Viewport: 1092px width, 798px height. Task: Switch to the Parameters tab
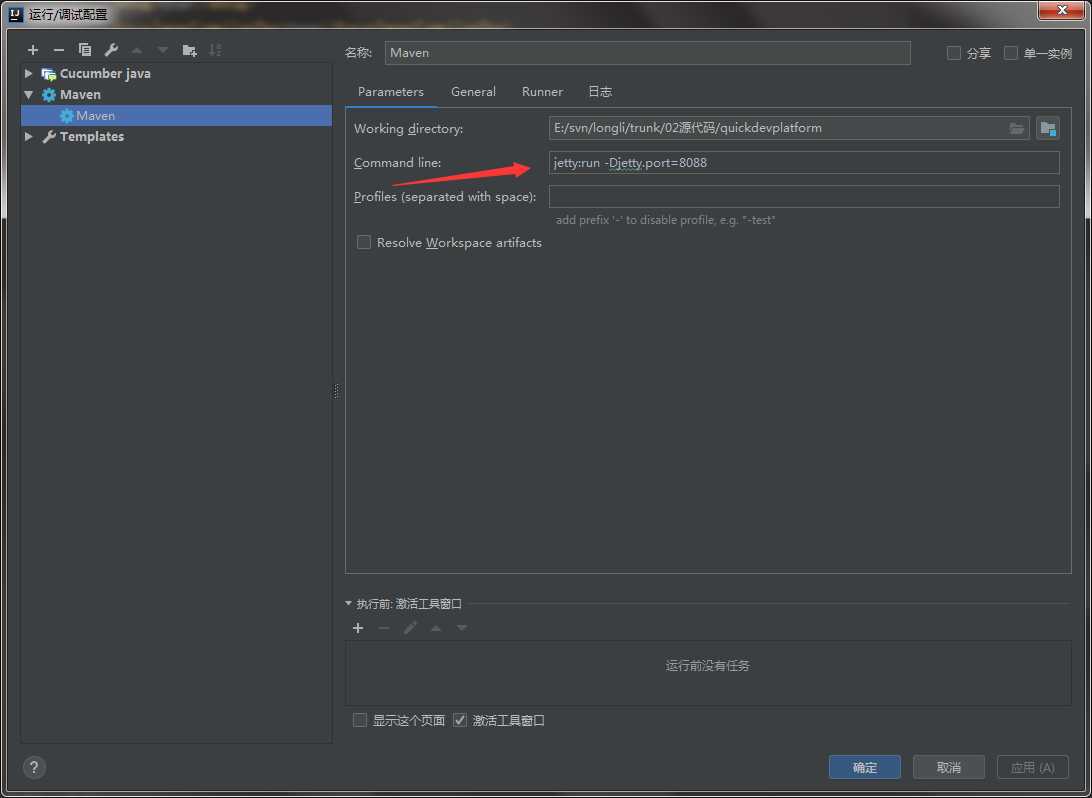coord(391,92)
